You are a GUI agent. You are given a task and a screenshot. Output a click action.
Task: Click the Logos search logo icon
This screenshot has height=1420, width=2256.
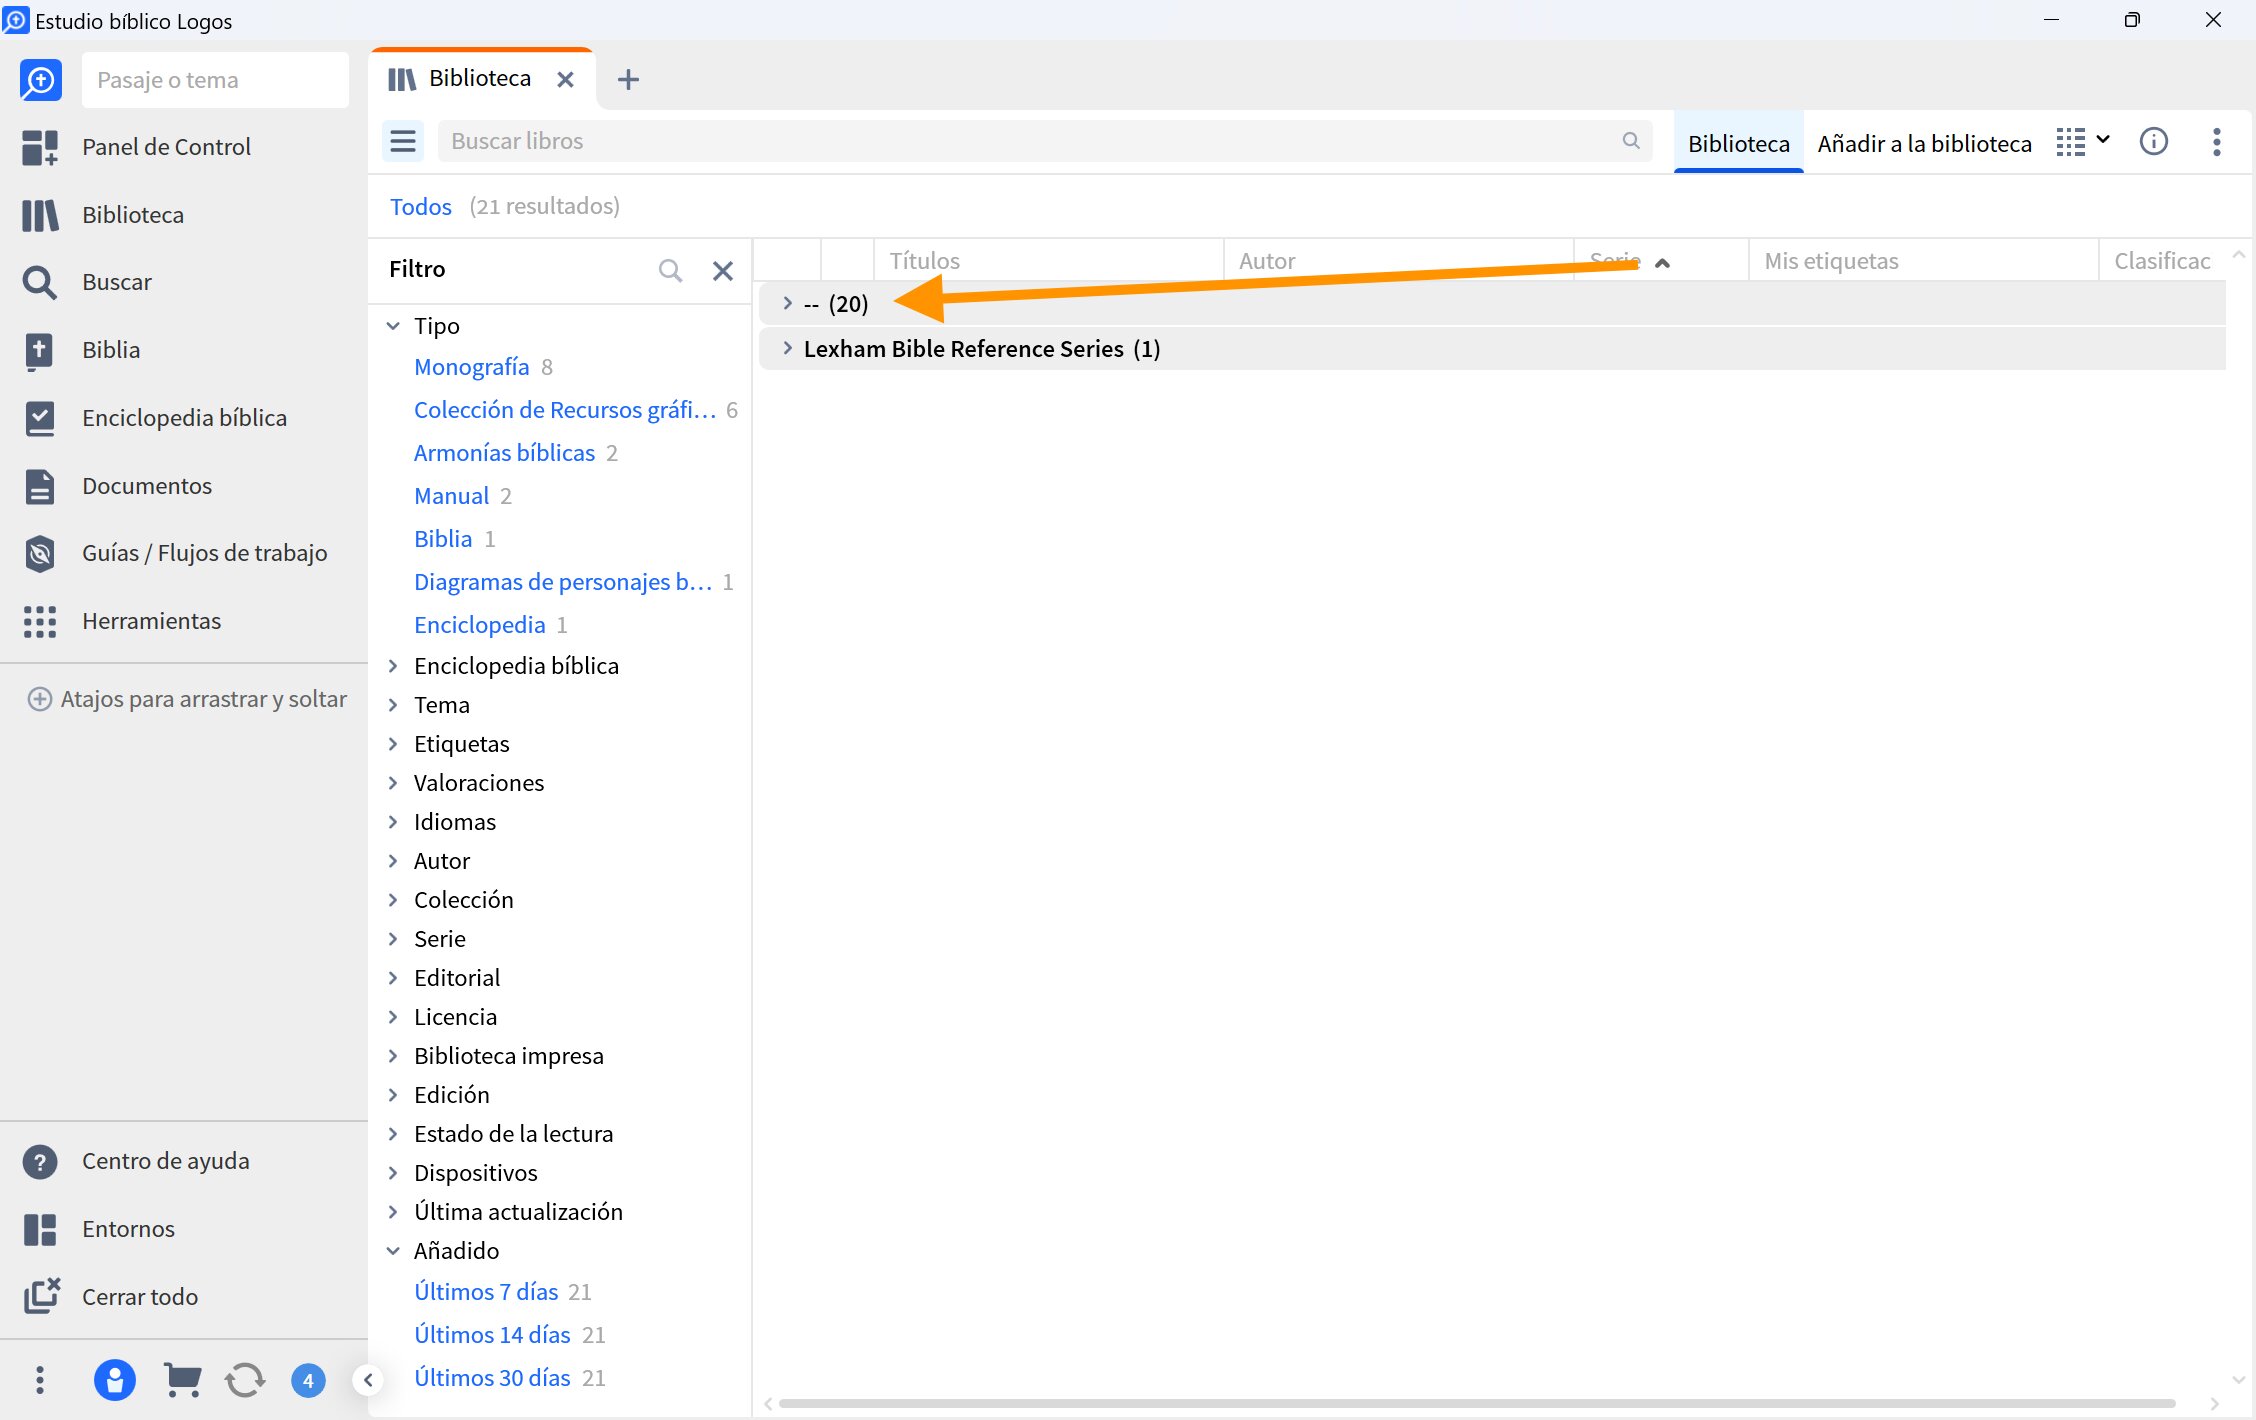pyautogui.click(x=40, y=80)
